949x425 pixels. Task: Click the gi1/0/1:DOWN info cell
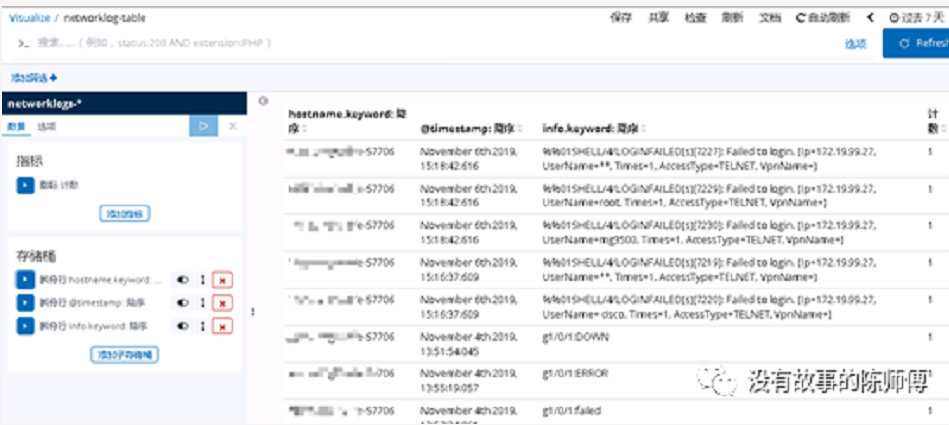coord(576,337)
